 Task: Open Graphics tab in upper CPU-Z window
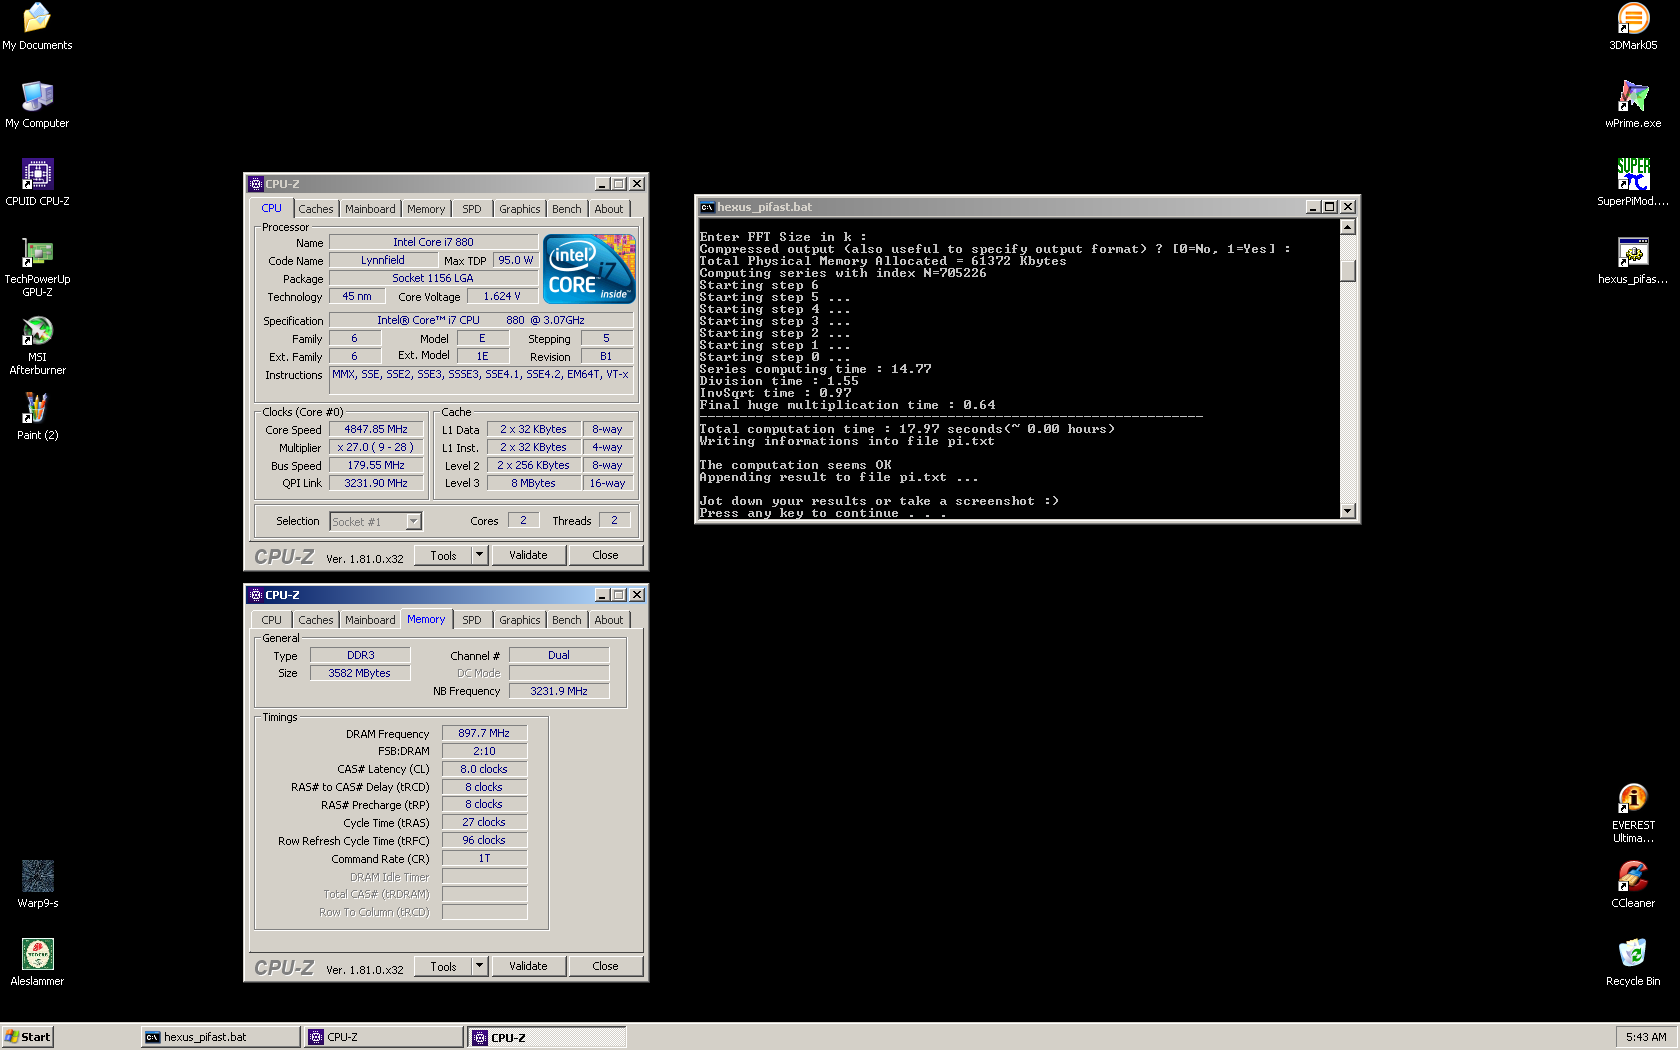point(520,209)
